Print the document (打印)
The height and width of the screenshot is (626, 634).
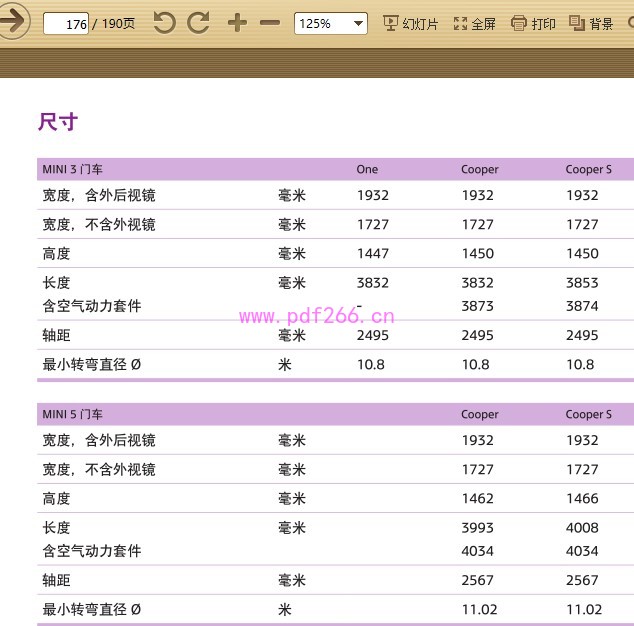point(533,23)
